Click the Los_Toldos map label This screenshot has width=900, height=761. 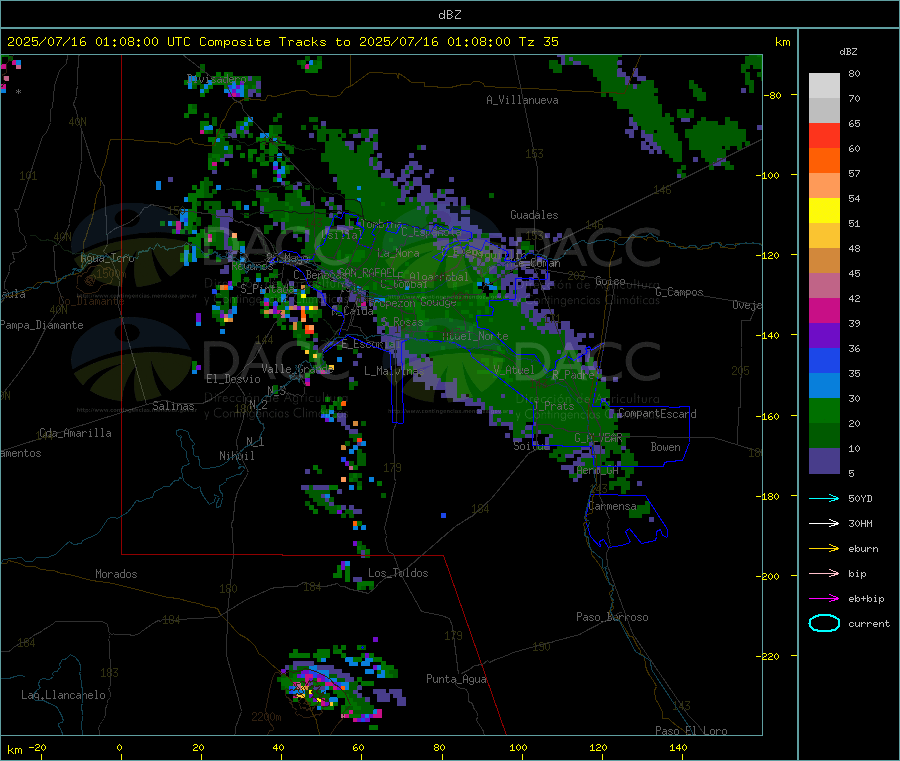click(x=398, y=573)
